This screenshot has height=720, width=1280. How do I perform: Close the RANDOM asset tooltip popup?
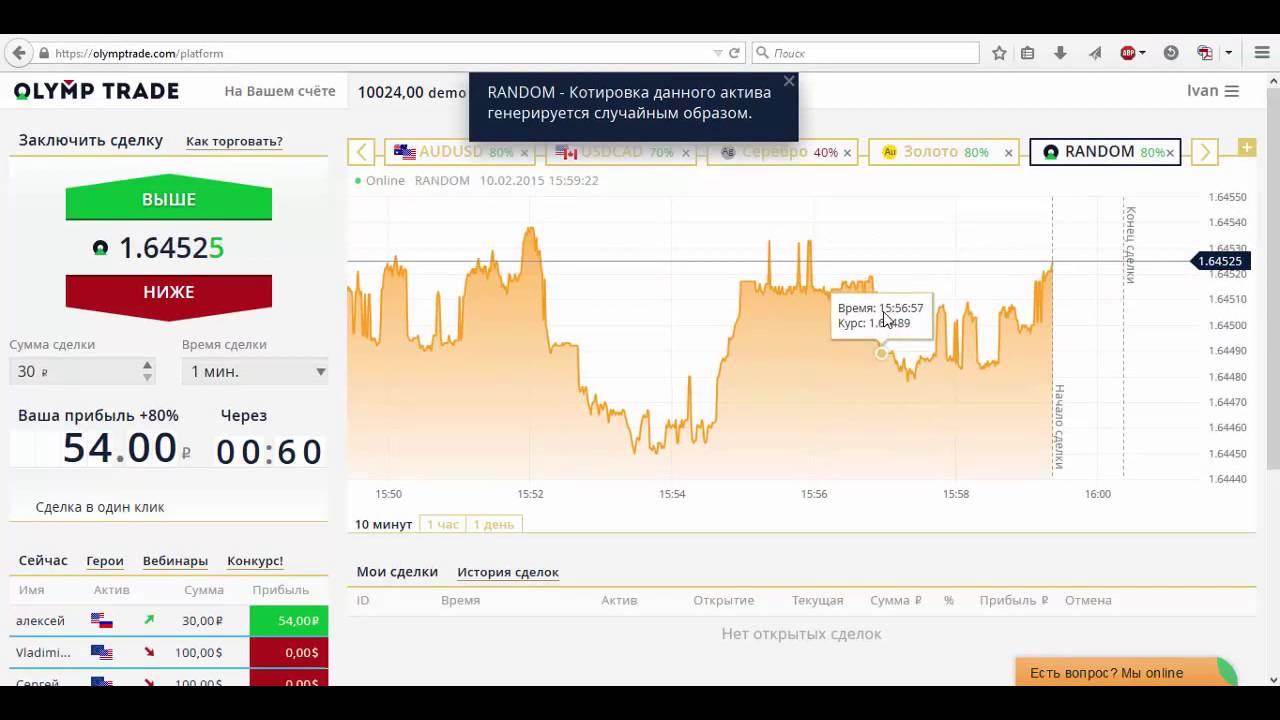[789, 81]
